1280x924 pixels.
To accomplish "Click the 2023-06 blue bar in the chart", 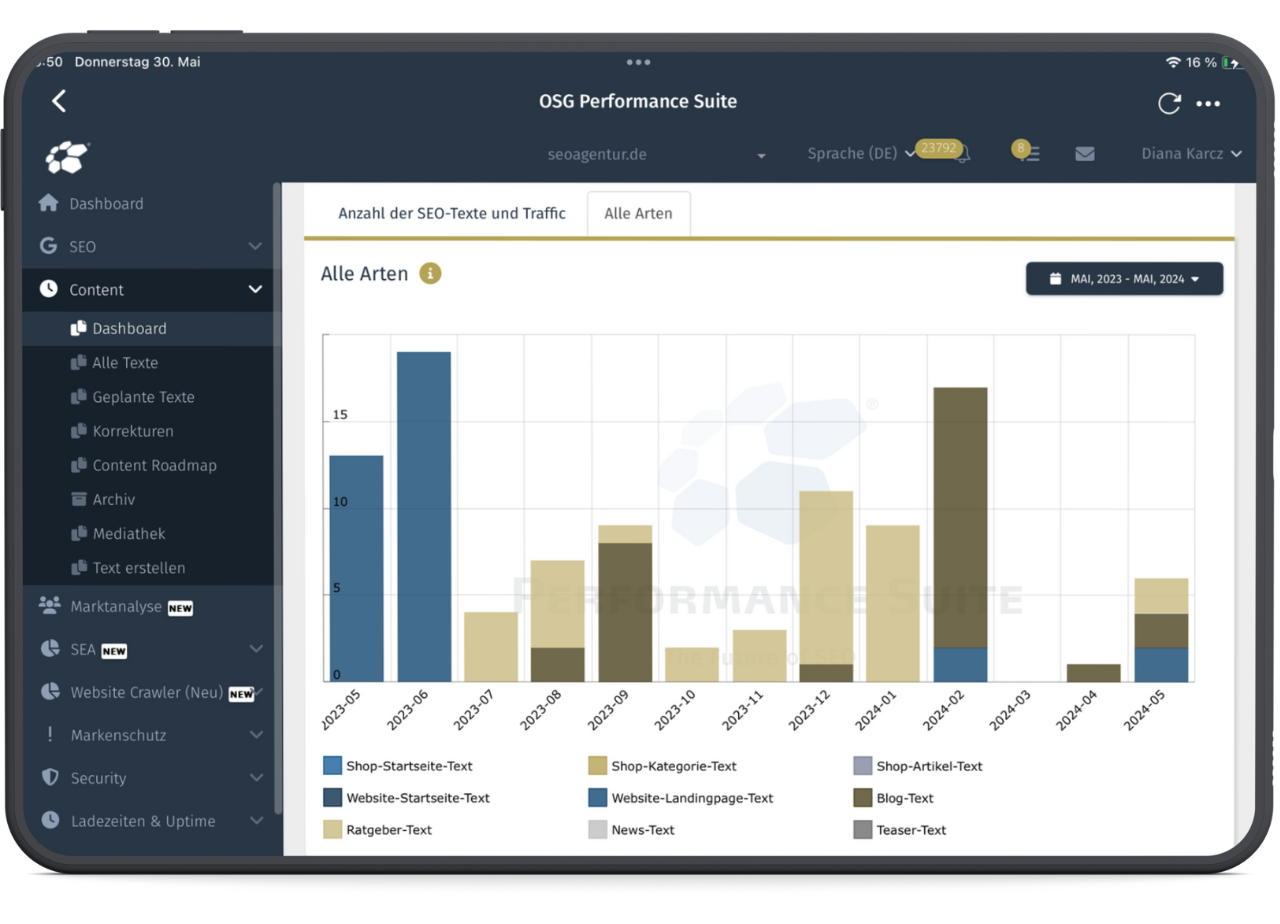I will [424, 517].
